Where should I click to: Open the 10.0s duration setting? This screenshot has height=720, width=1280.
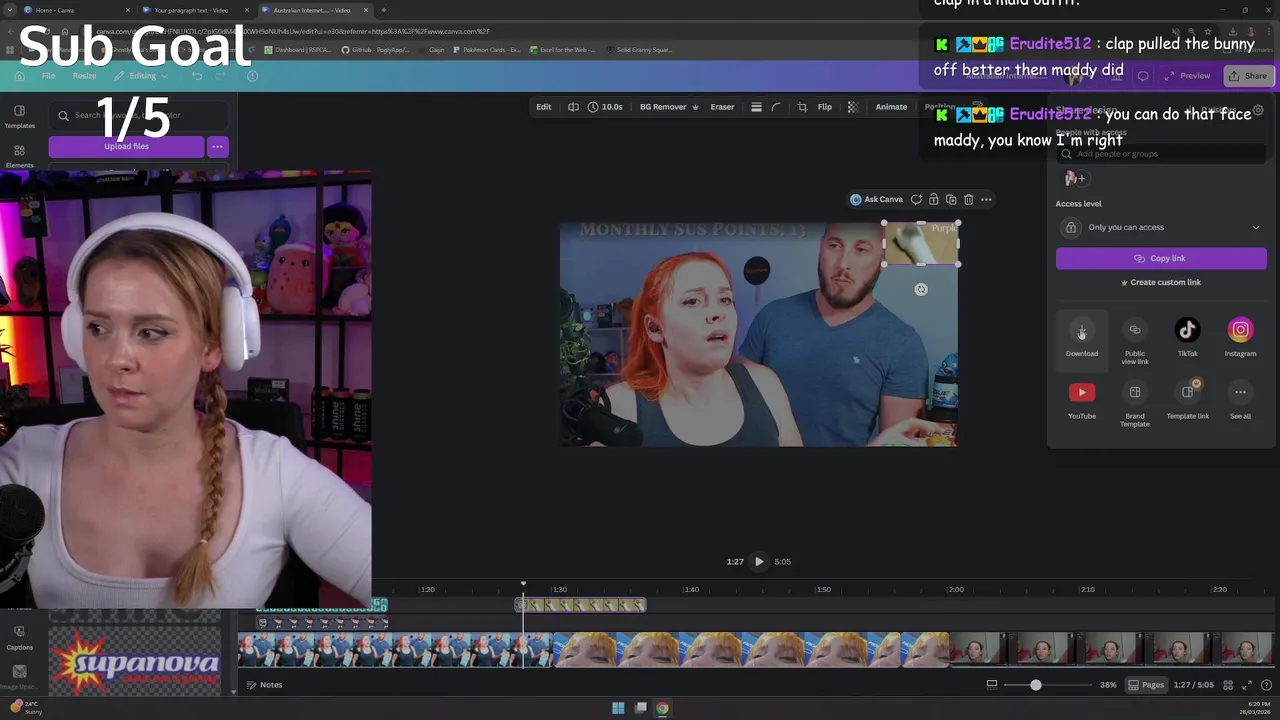(x=605, y=107)
